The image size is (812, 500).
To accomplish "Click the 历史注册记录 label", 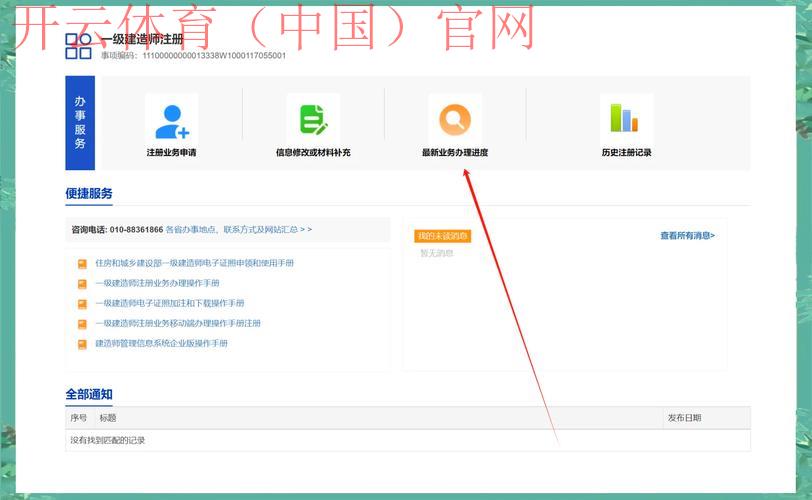I will pos(627,152).
